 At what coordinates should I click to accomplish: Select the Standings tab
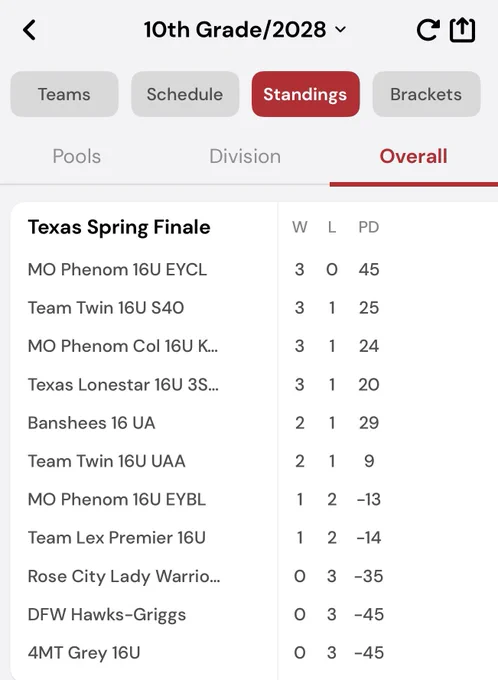point(305,94)
